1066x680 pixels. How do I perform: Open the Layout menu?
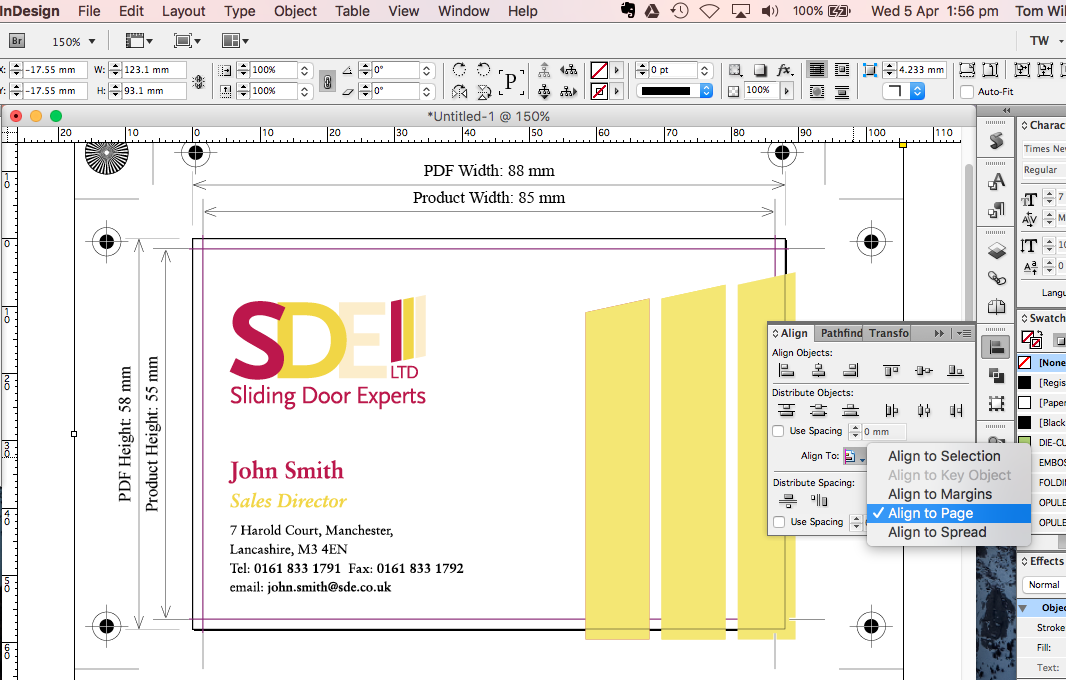183,11
